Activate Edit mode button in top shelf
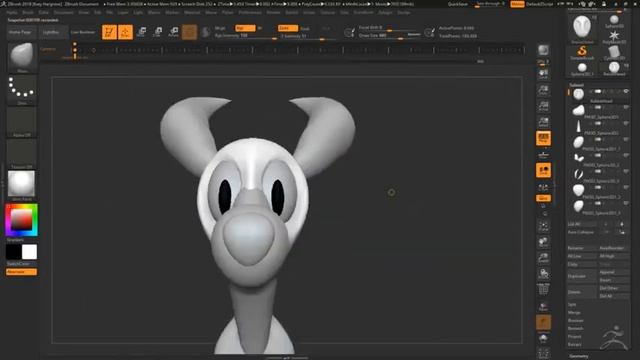Viewport: 640px width, 360px height. [109, 32]
